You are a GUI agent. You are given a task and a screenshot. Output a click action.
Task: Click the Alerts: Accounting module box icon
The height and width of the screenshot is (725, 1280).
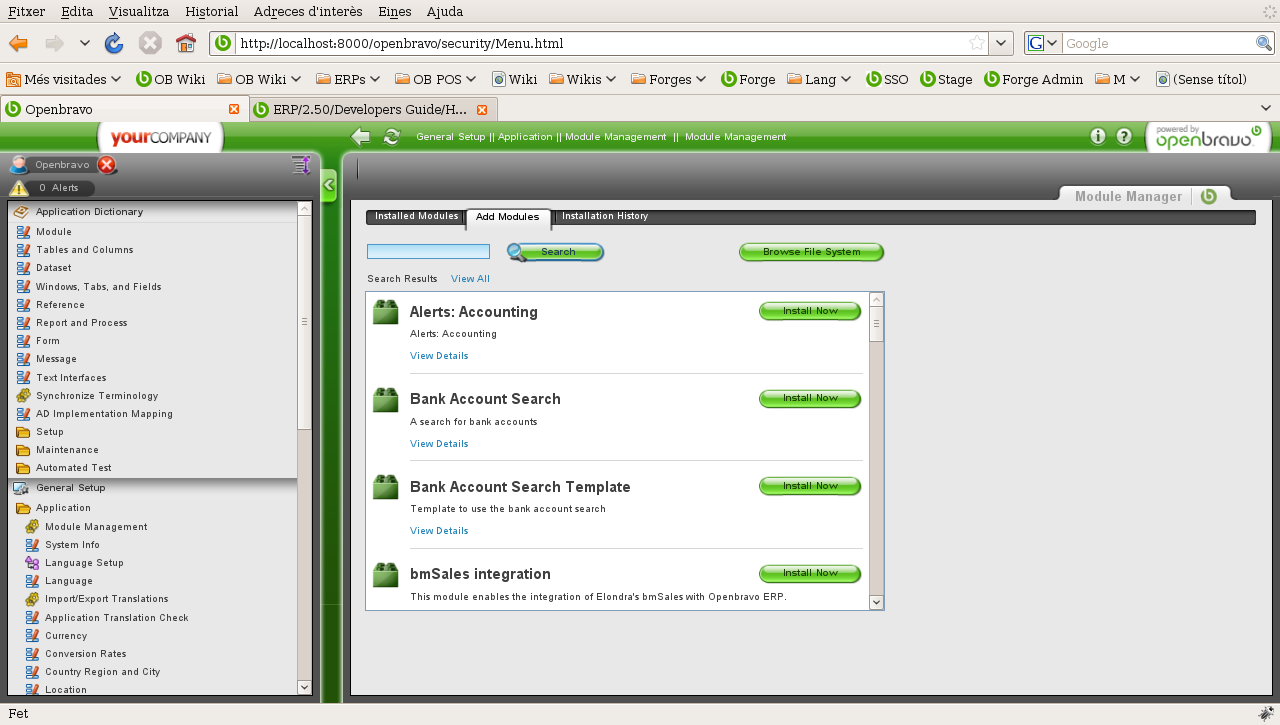pos(386,312)
